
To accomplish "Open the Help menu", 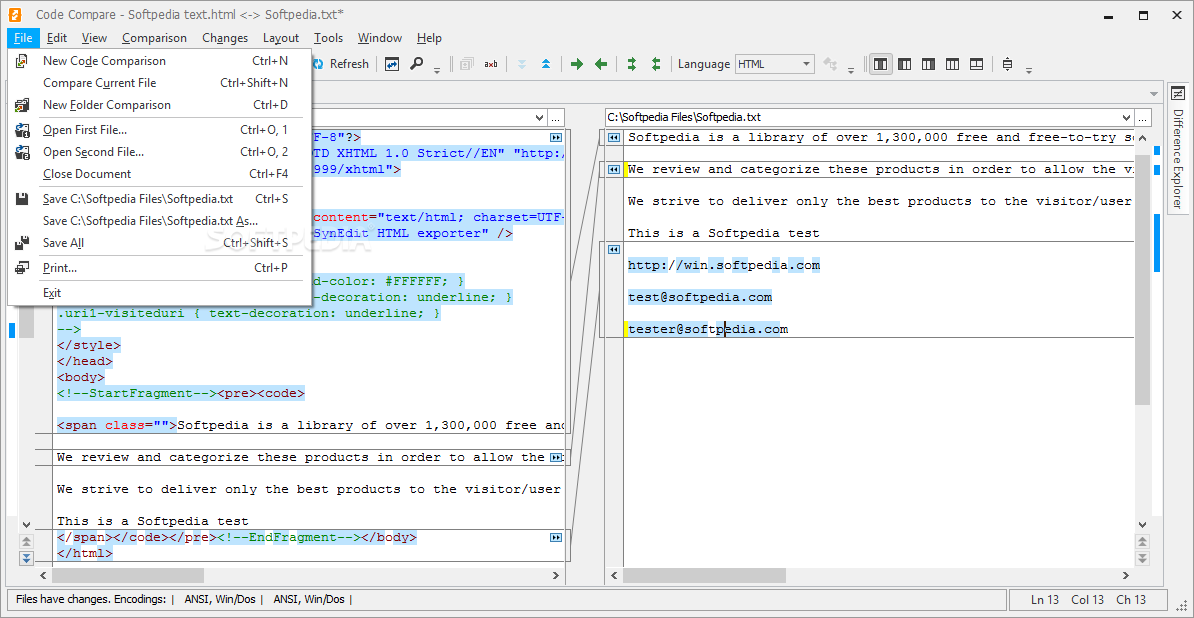I will point(429,38).
